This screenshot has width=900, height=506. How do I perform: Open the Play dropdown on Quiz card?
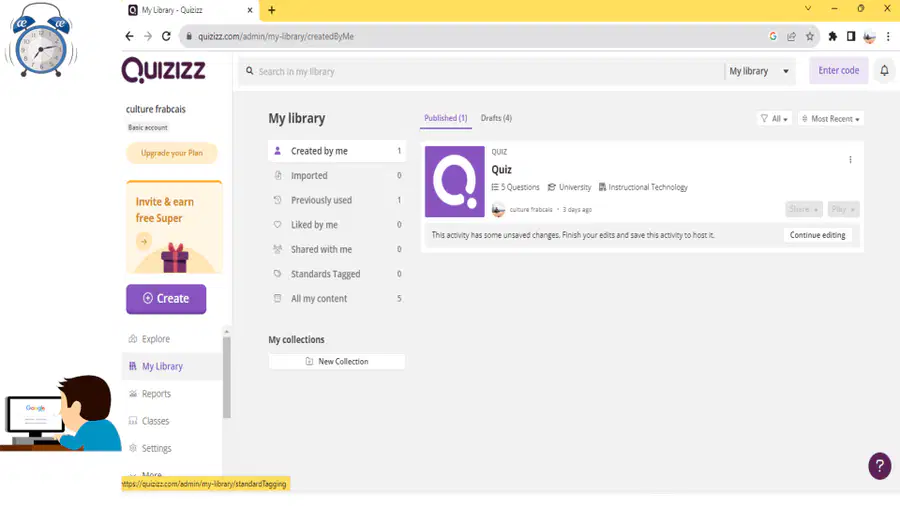point(843,209)
